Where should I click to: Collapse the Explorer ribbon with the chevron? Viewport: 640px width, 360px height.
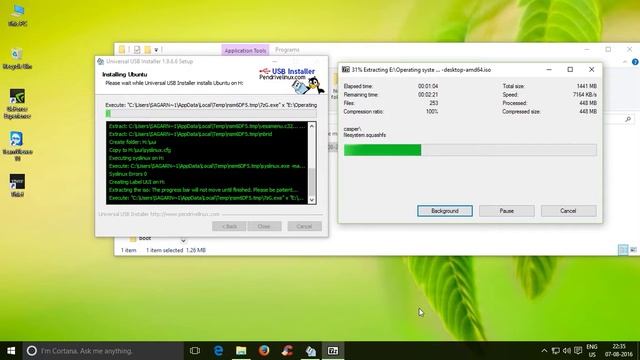coord(625,62)
